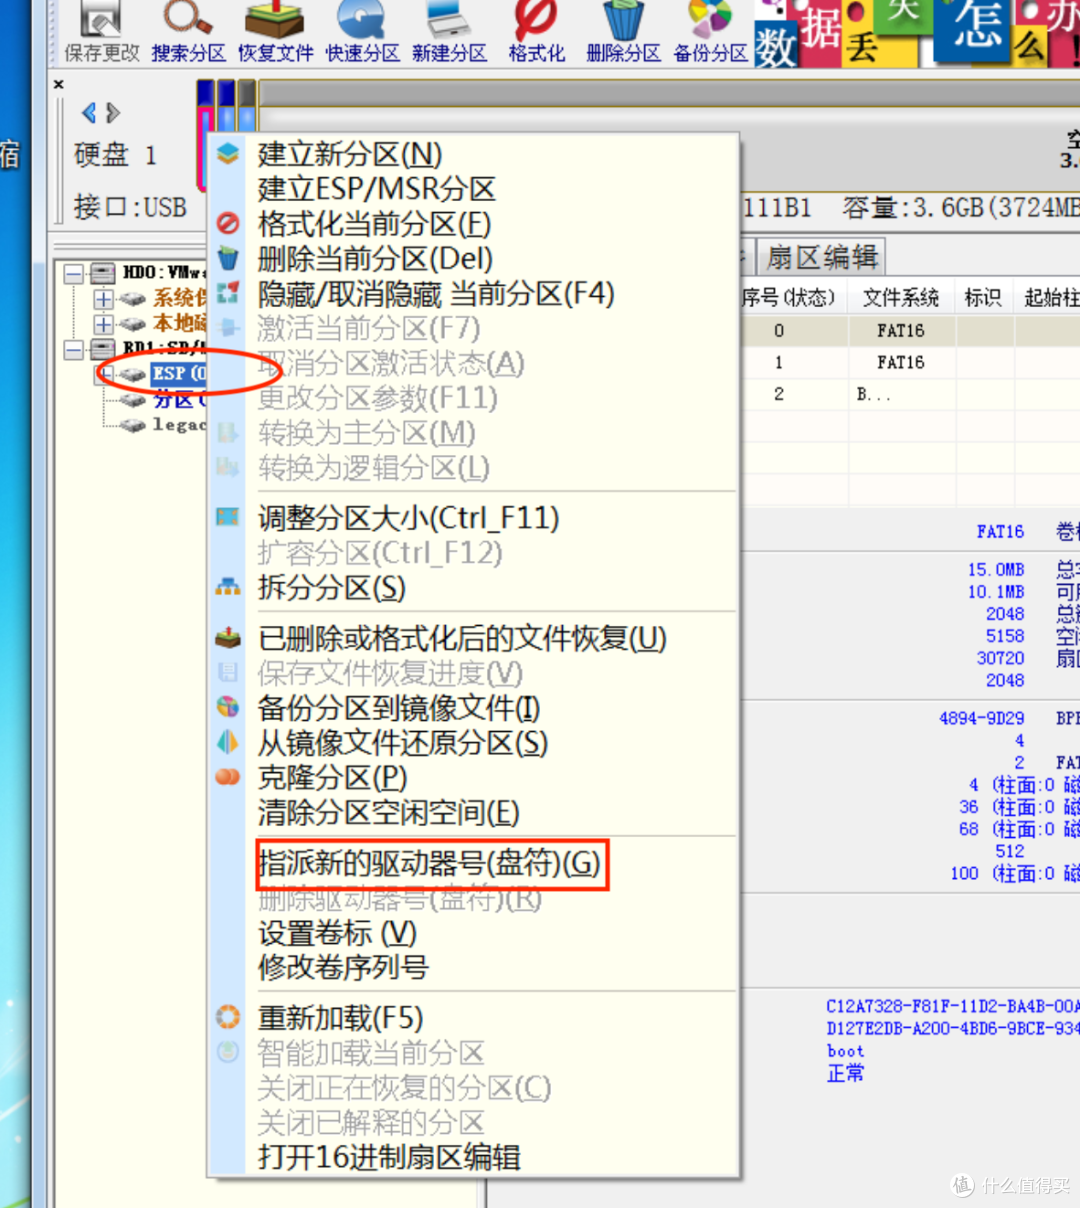
Task: Choose 设置卷标 (V) from the menu
Action: (337, 933)
